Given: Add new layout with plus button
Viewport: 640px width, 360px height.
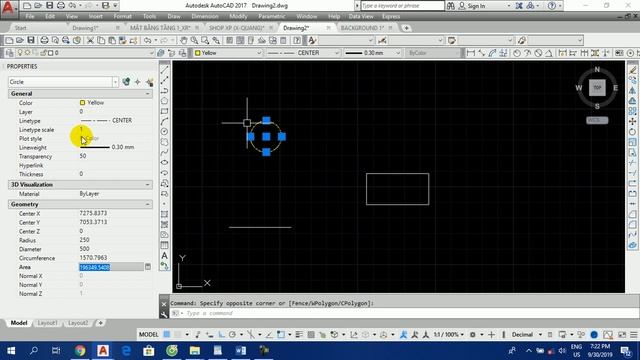Looking at the screenshot, I should pyautogui.click(x=100, y=323).
